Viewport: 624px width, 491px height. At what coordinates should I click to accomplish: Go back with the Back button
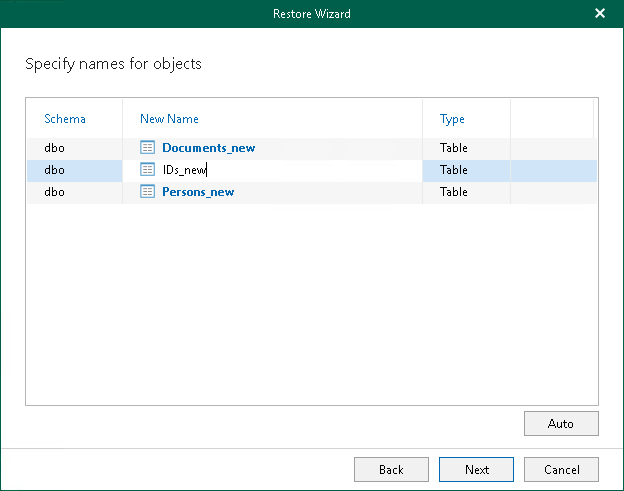tap(391, 469)
